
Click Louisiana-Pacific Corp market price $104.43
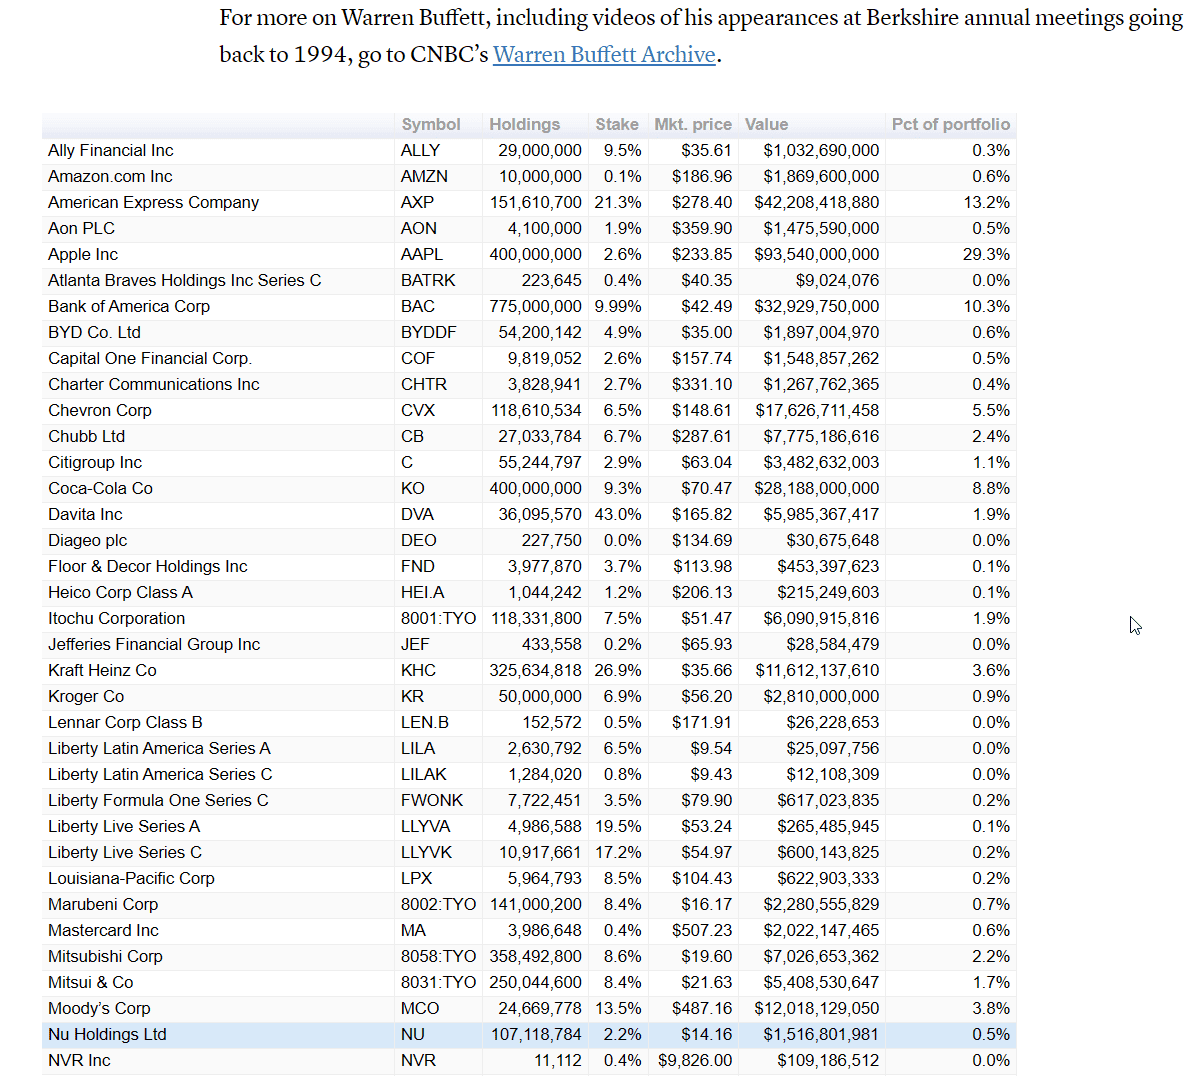click(x=702, y=878)
